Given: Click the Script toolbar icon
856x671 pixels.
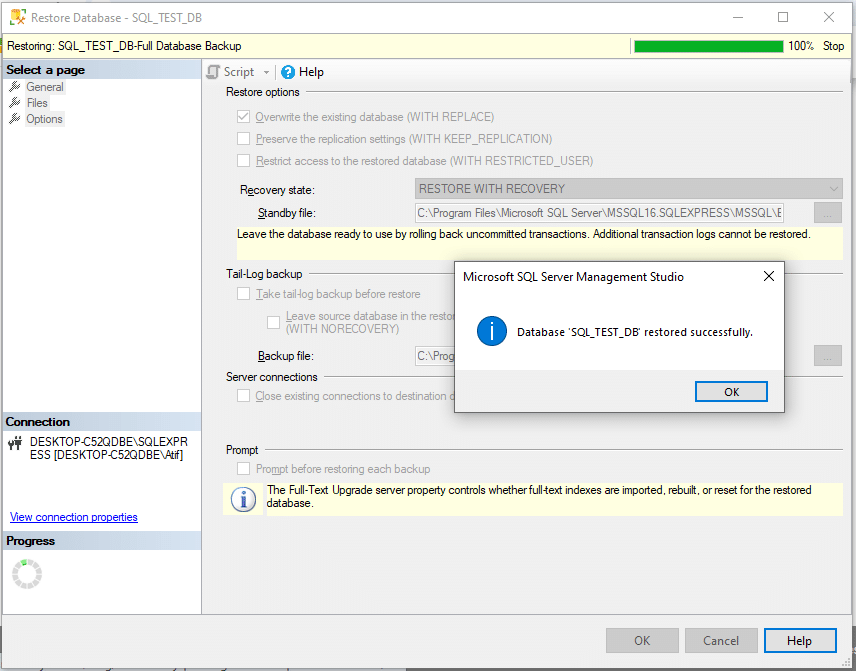Looking at the screenshot, I should tap(213, 72).
